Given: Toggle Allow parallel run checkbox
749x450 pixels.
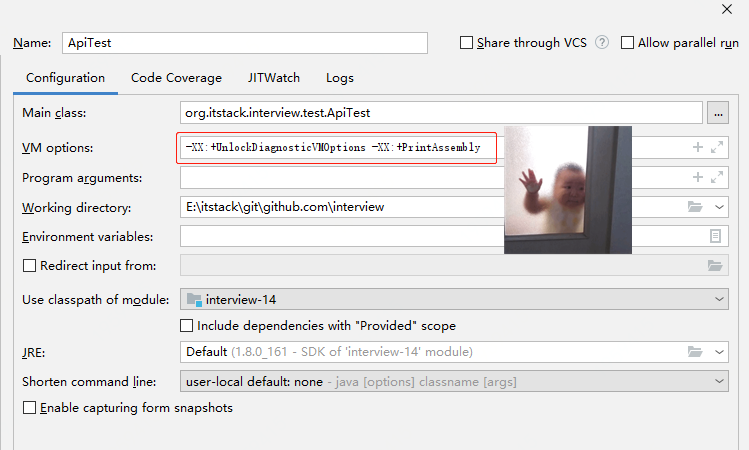Looking at the screenshot, I should (x=628, y=43).
